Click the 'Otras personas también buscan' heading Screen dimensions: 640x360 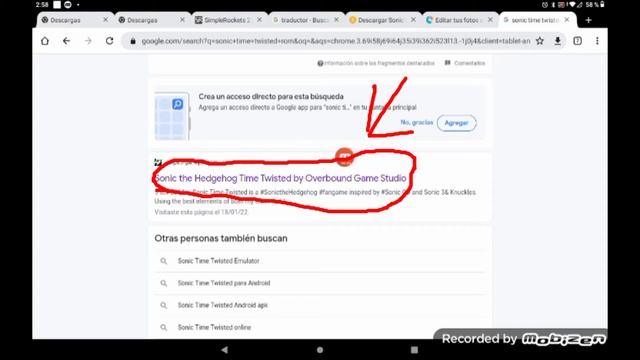[x=221, y=238]
